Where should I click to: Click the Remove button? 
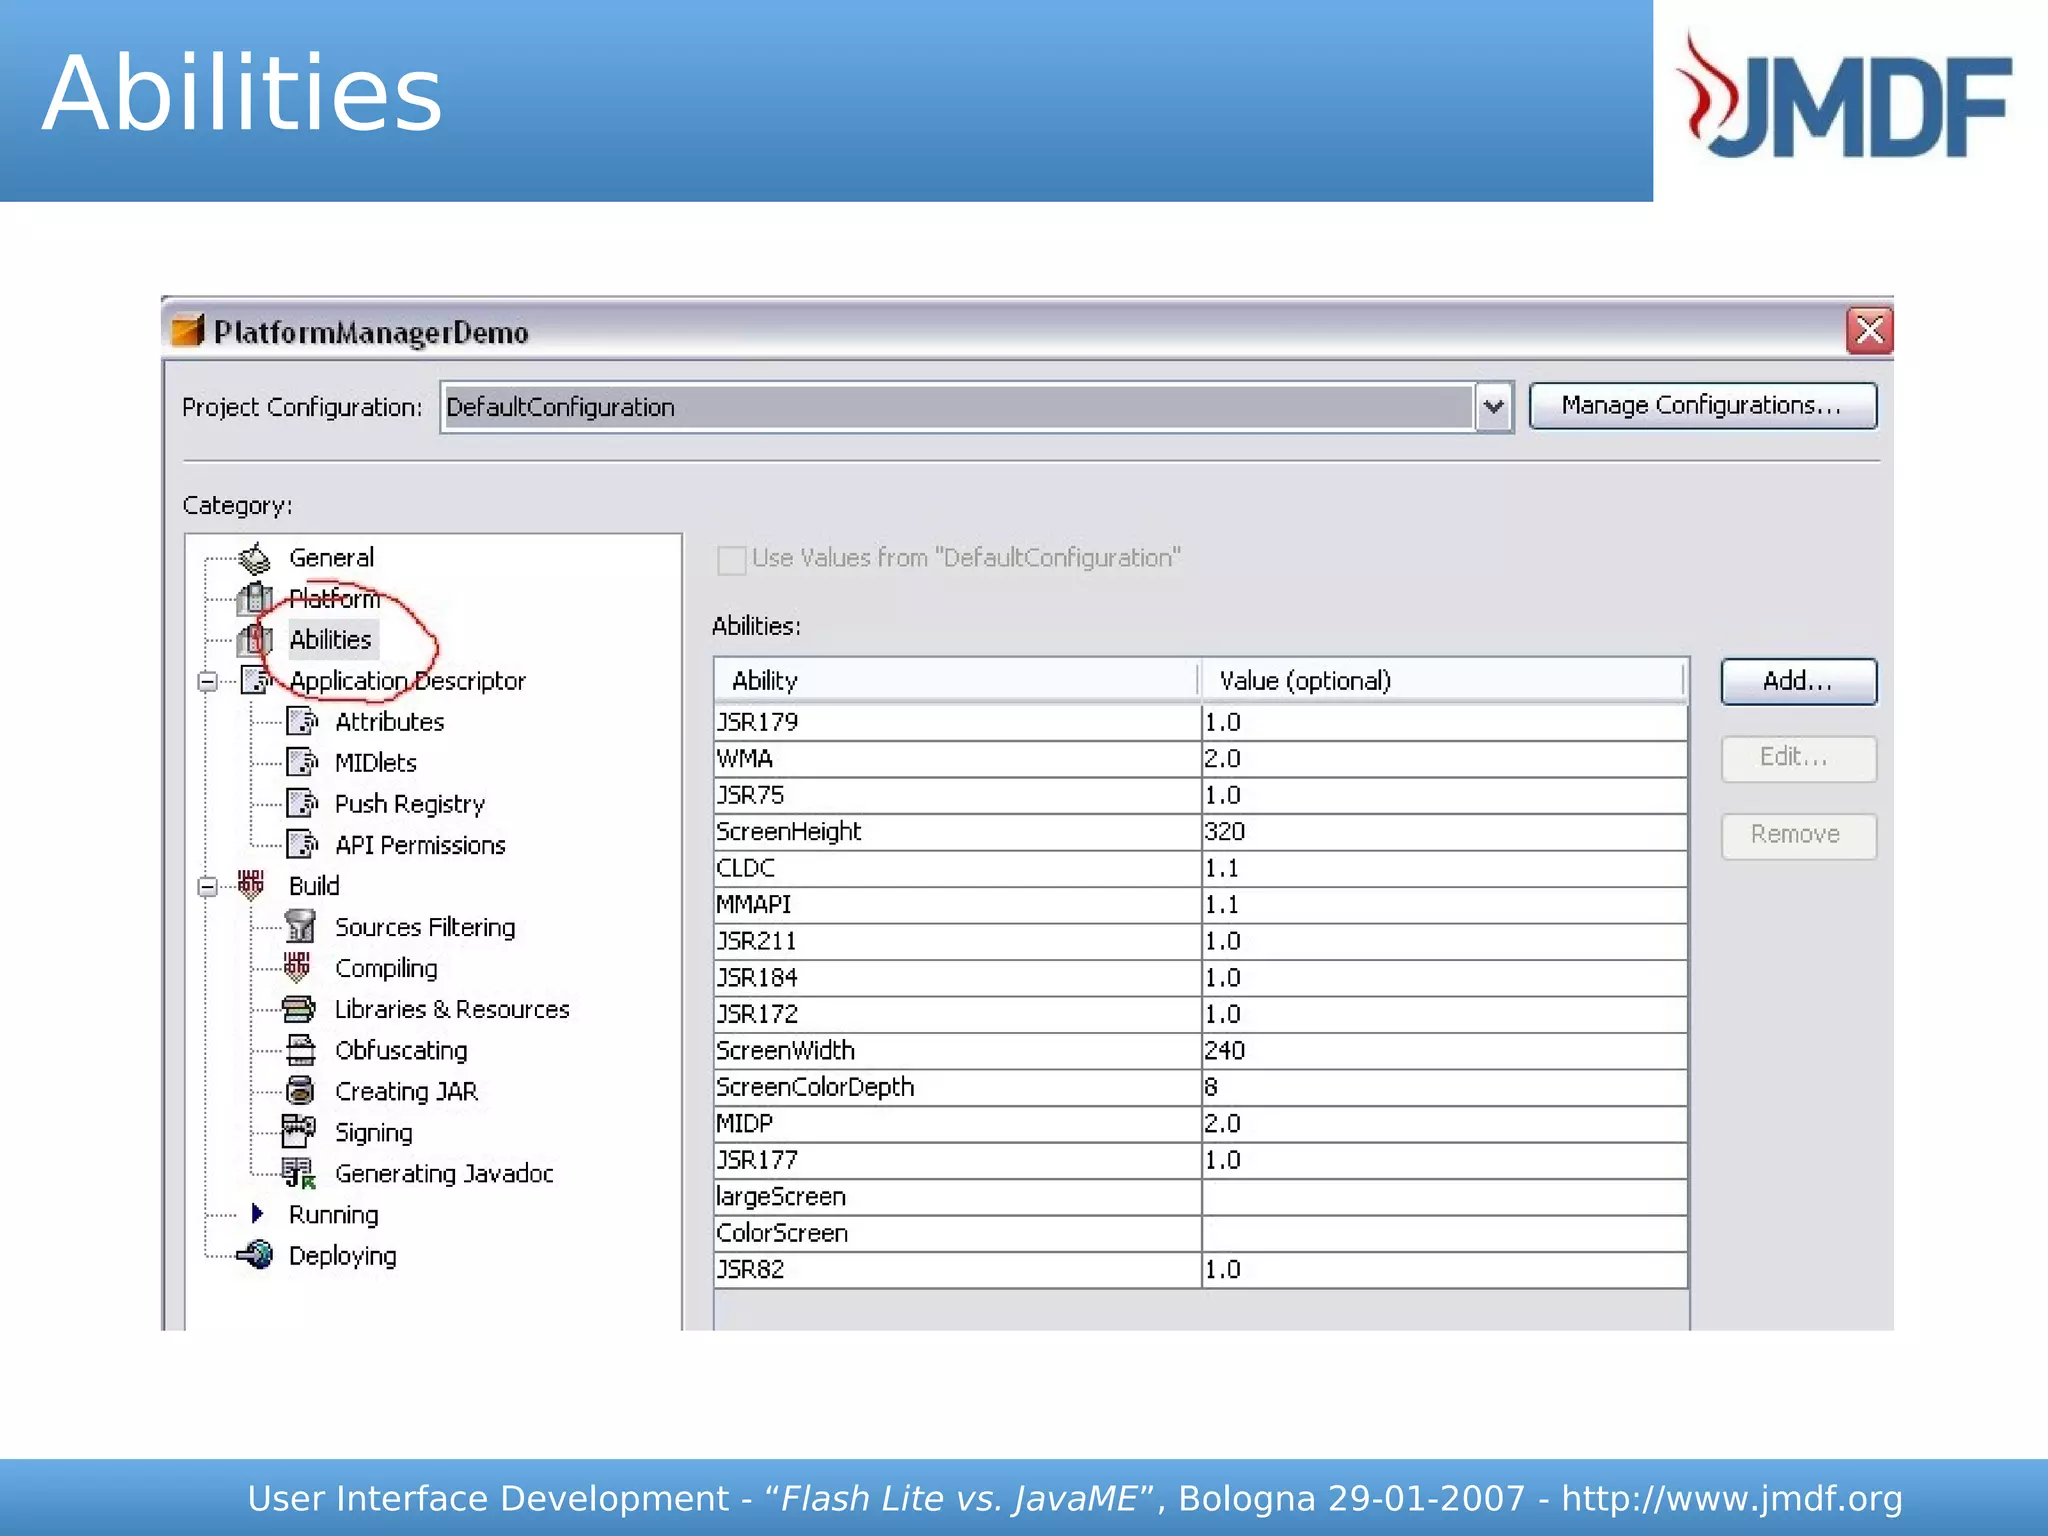1798,835
